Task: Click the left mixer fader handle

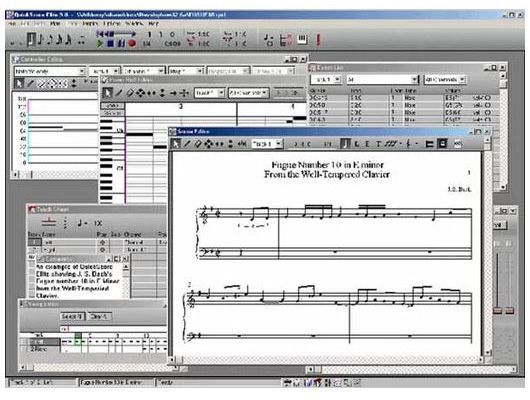Action: [498, 310]
